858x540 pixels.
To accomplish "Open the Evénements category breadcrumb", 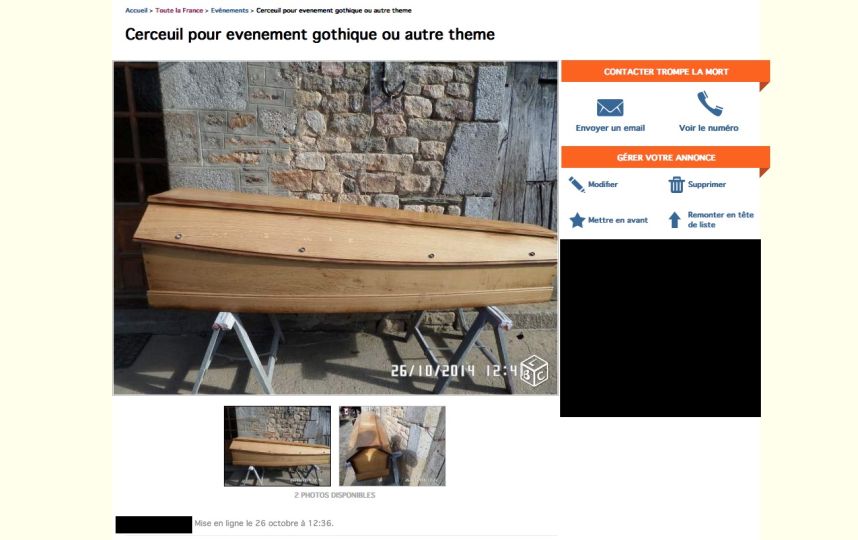I will pos(229,10).
